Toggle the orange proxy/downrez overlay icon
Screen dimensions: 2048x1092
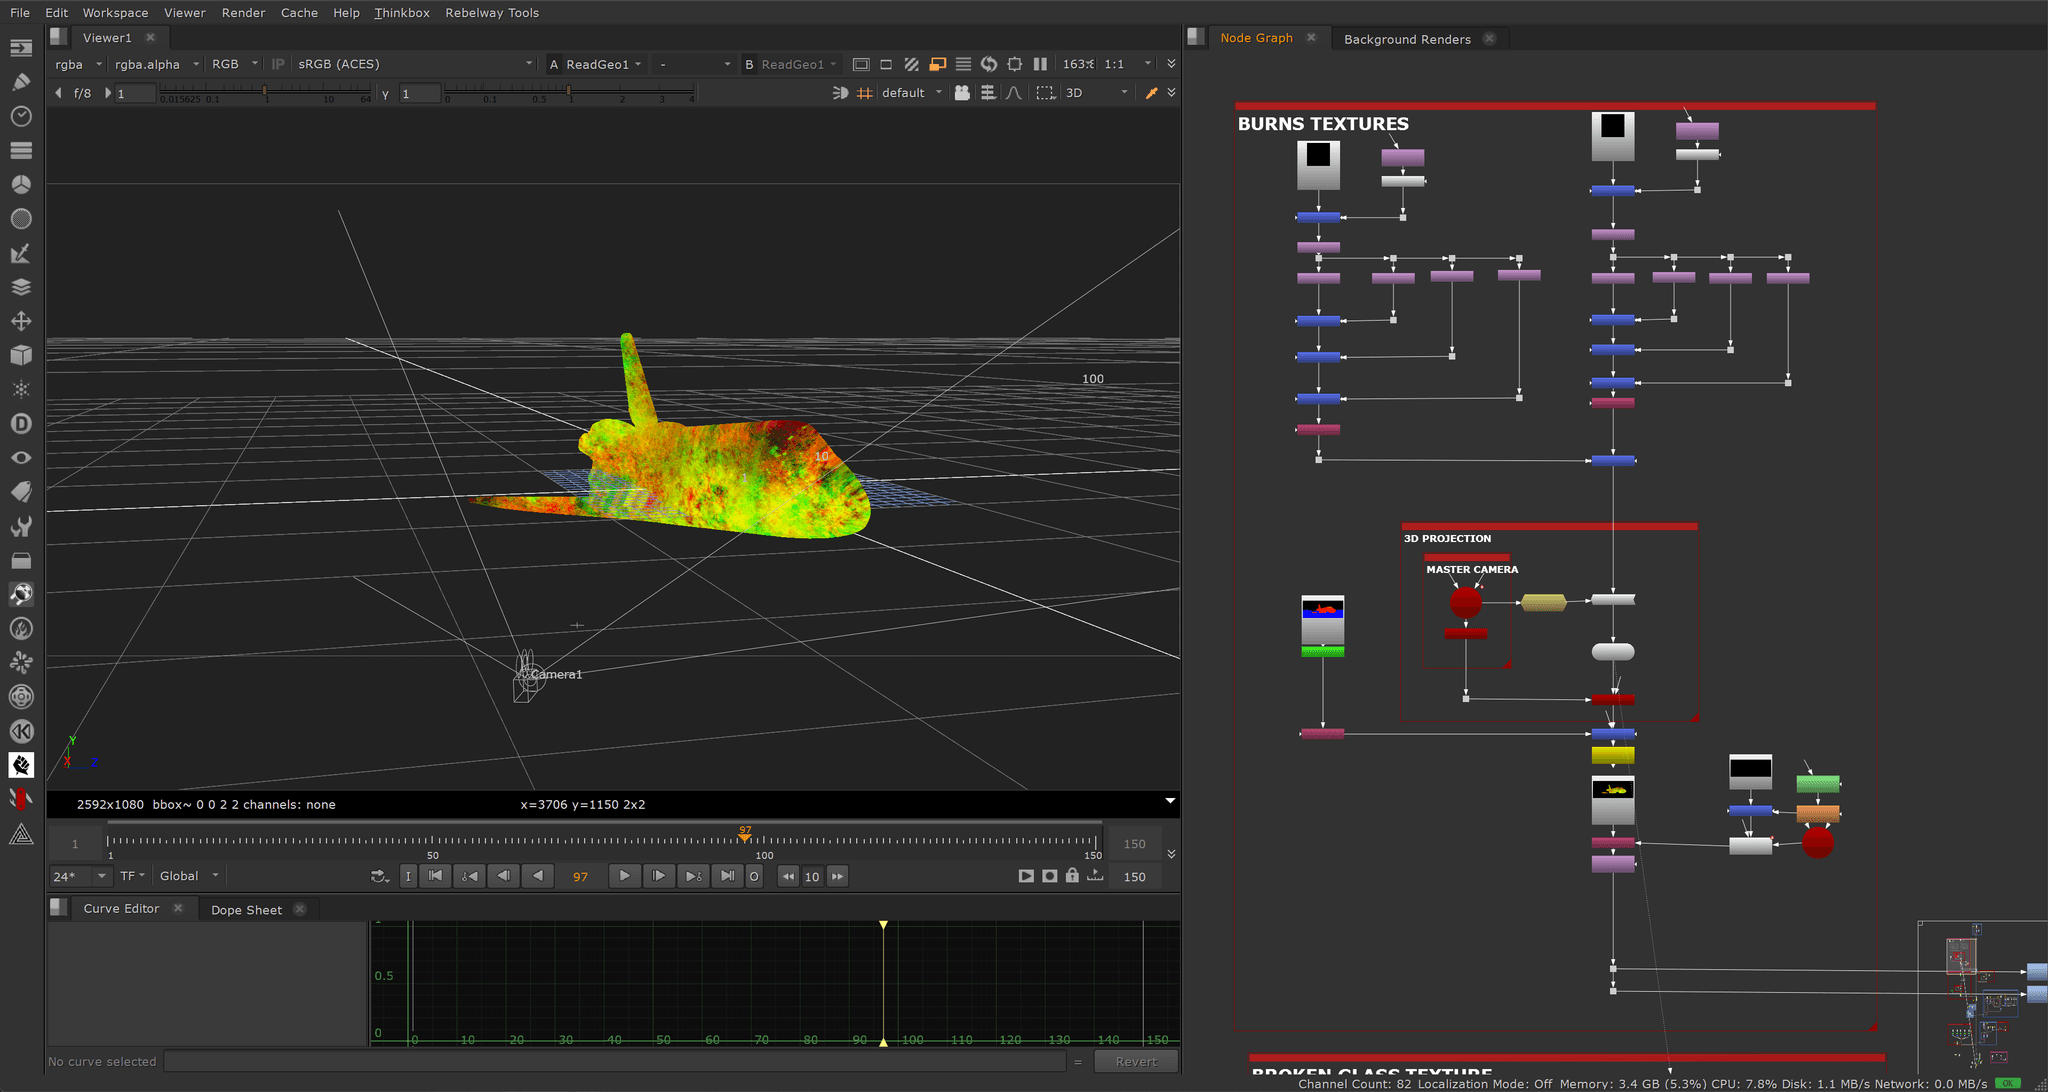coord(937,64)
